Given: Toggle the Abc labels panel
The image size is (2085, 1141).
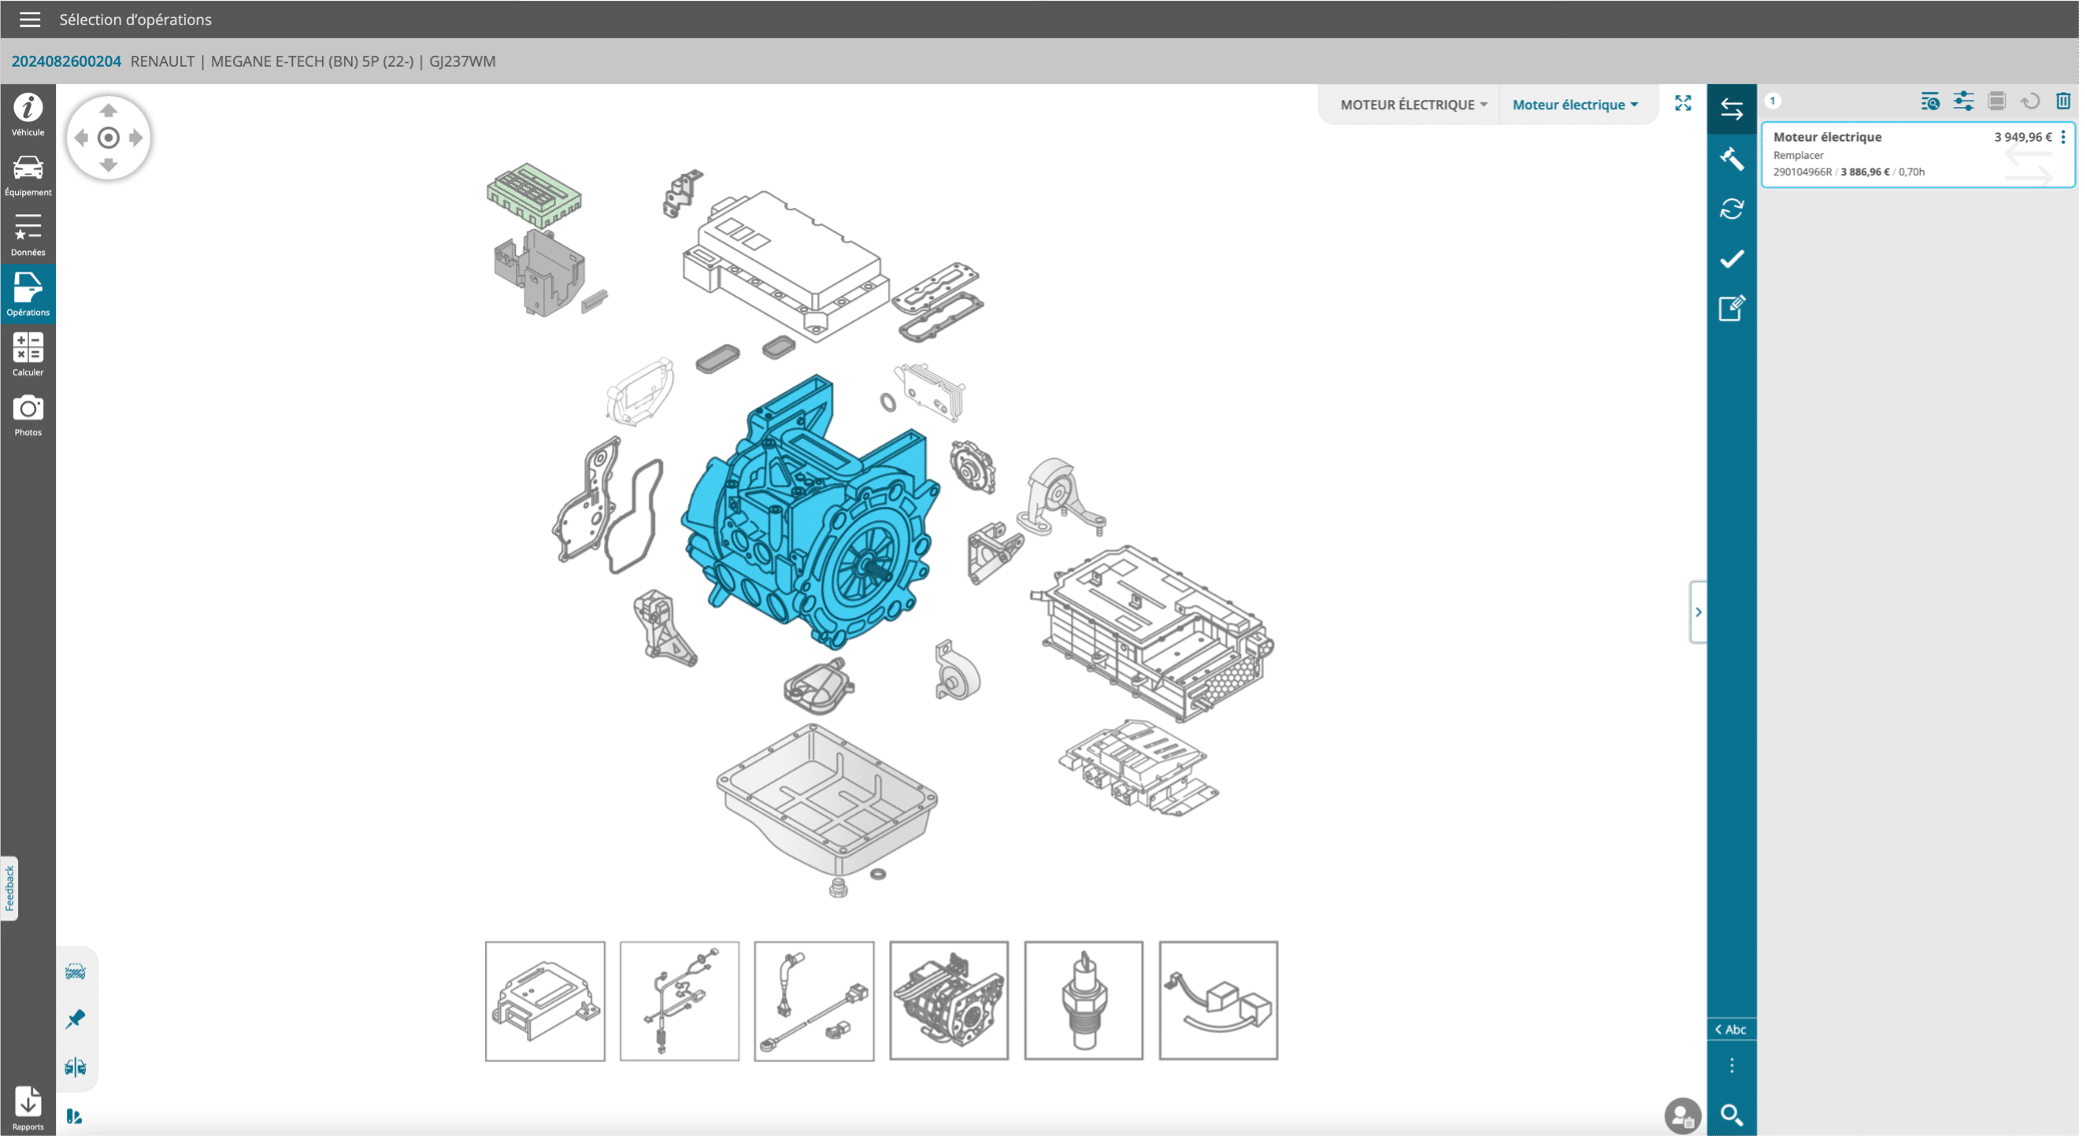Looking at the screenshot, I should click(1731, 1029).
